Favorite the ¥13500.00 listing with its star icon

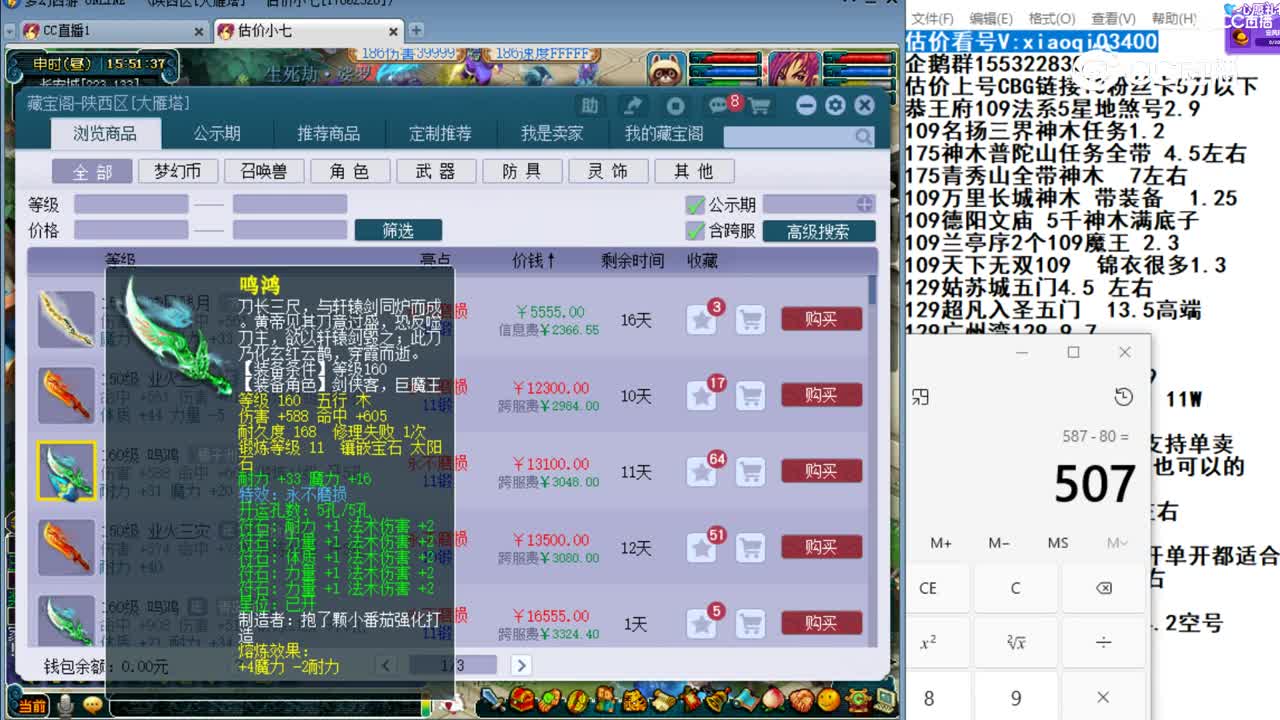click(x=701, y=547)
